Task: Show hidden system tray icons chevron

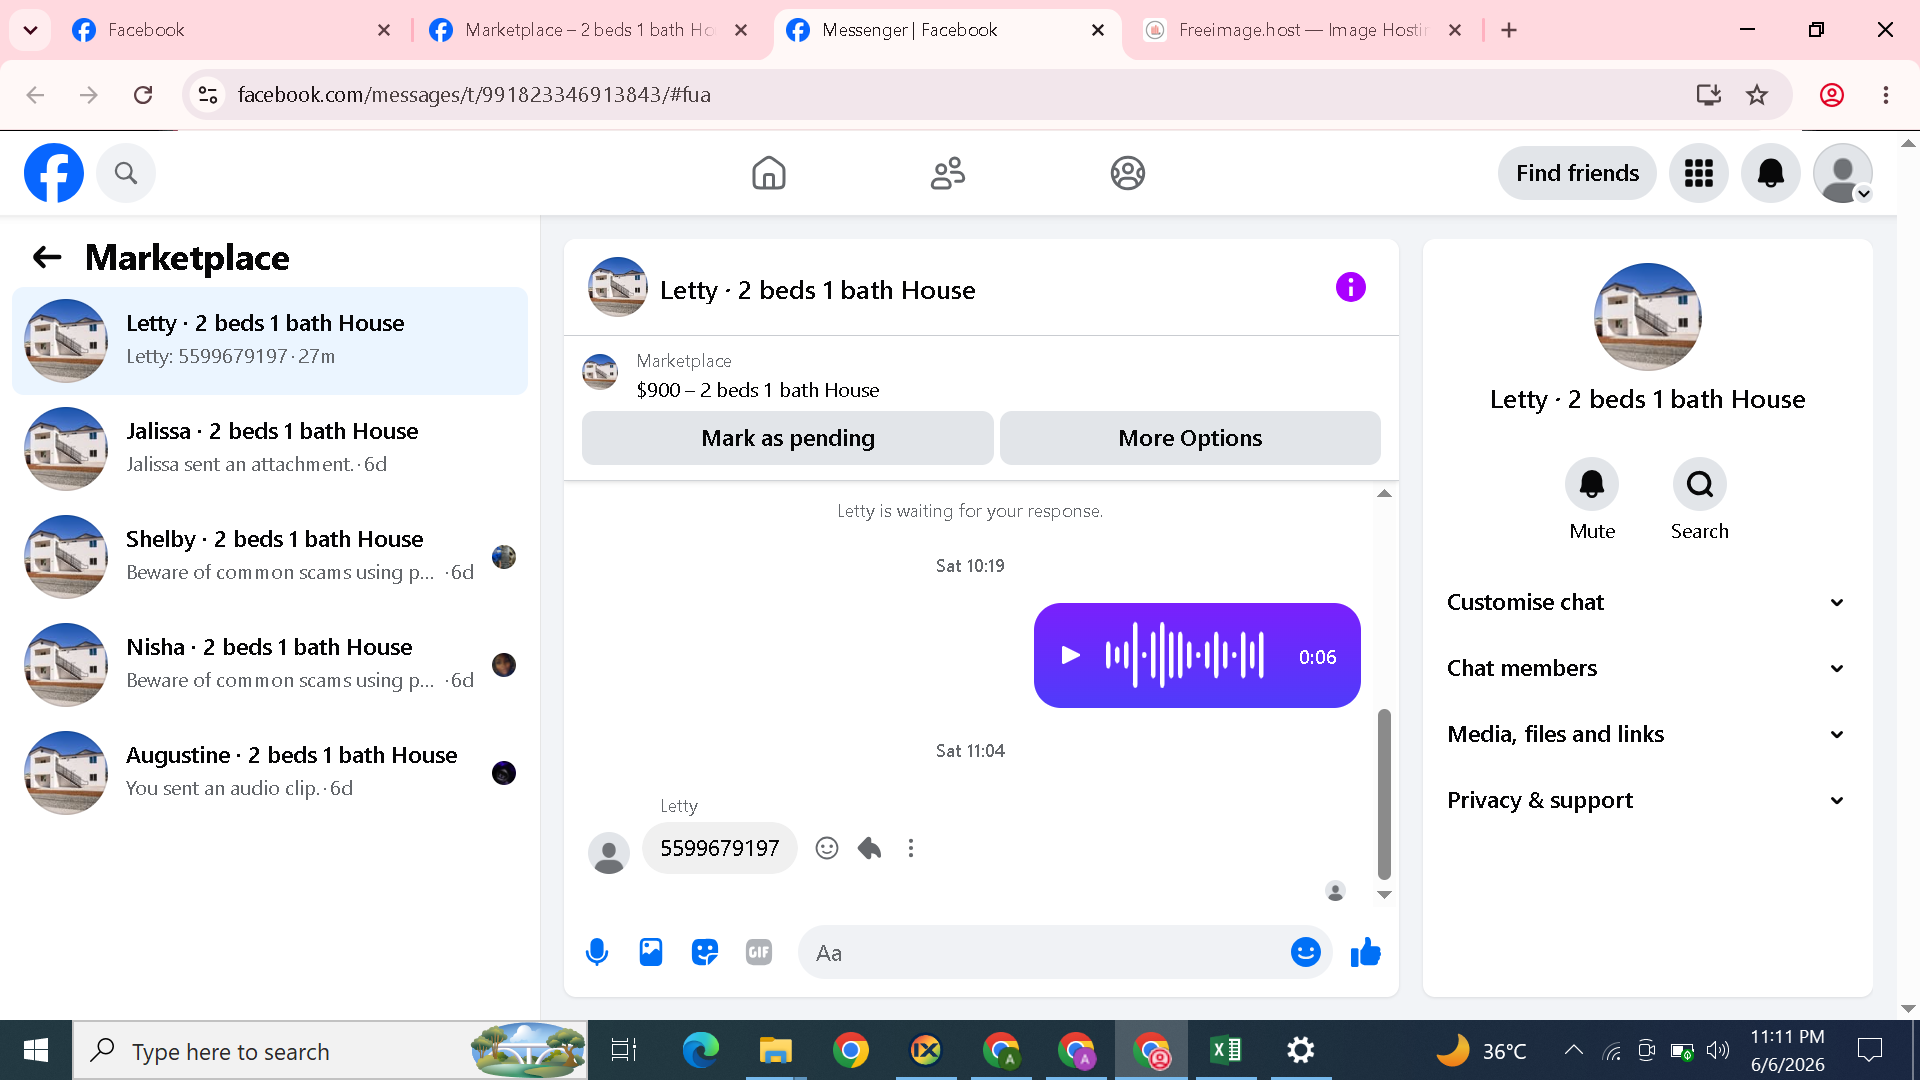Action: click(x=1573, y=1050)
